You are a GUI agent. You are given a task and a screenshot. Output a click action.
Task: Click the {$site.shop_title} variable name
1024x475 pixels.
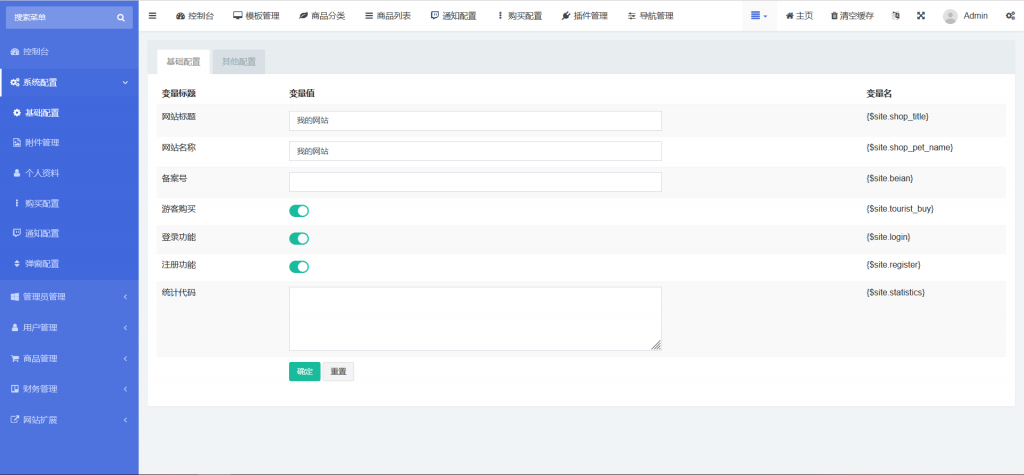(x=897, y=116)
